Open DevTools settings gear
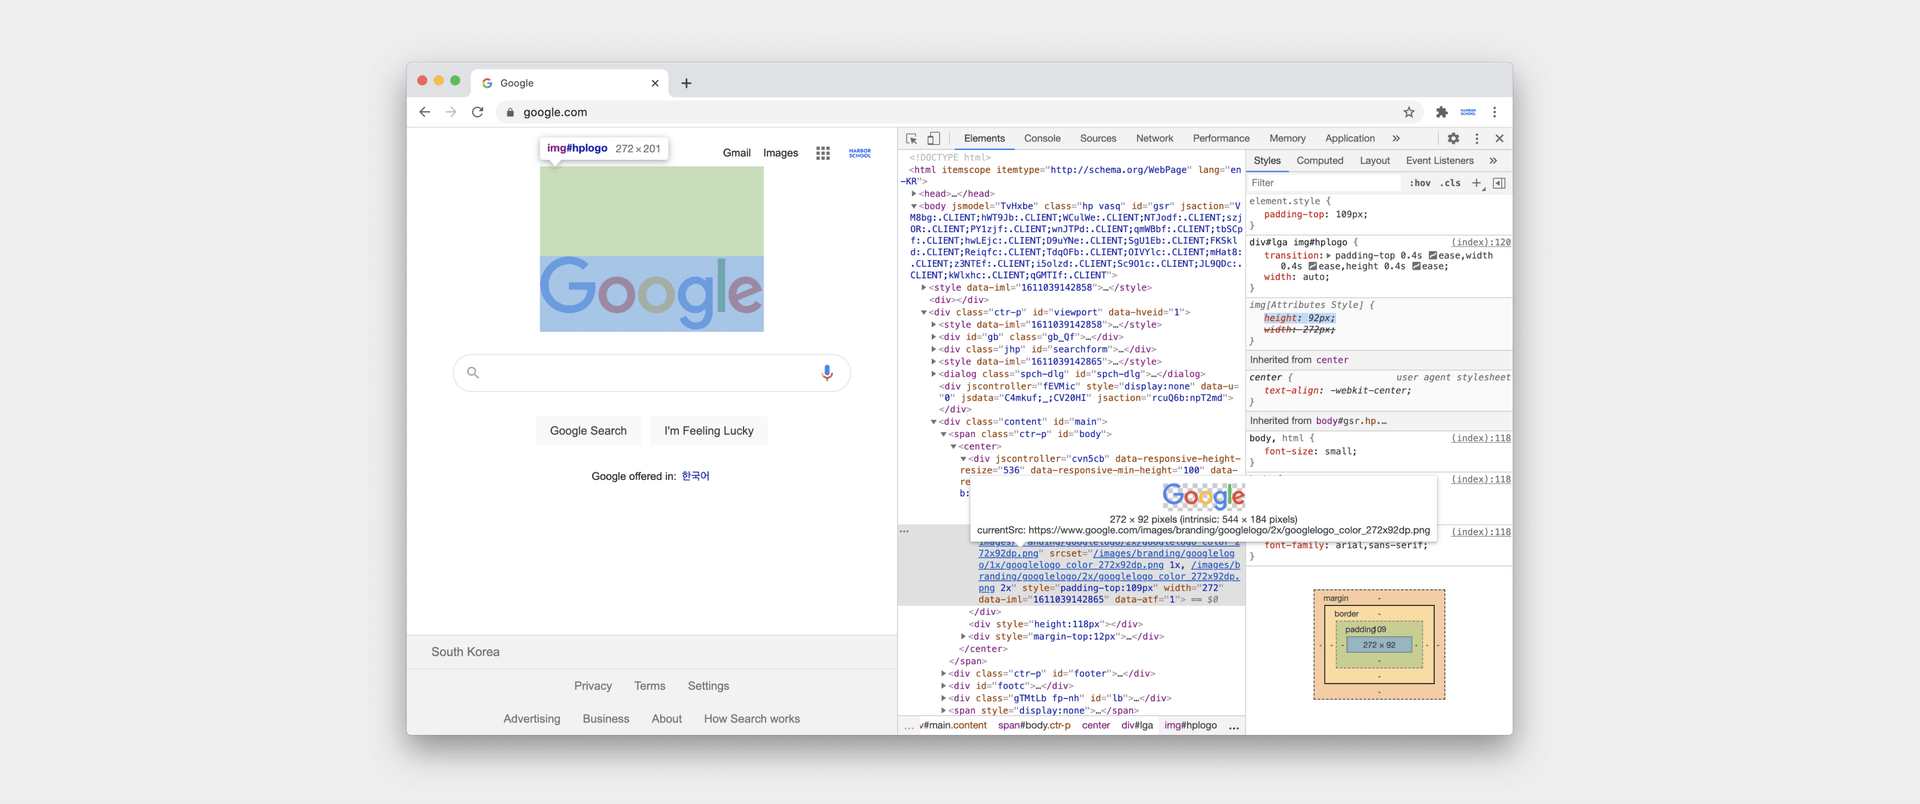The image size is (1920, 804). [x=1453, y=139]
